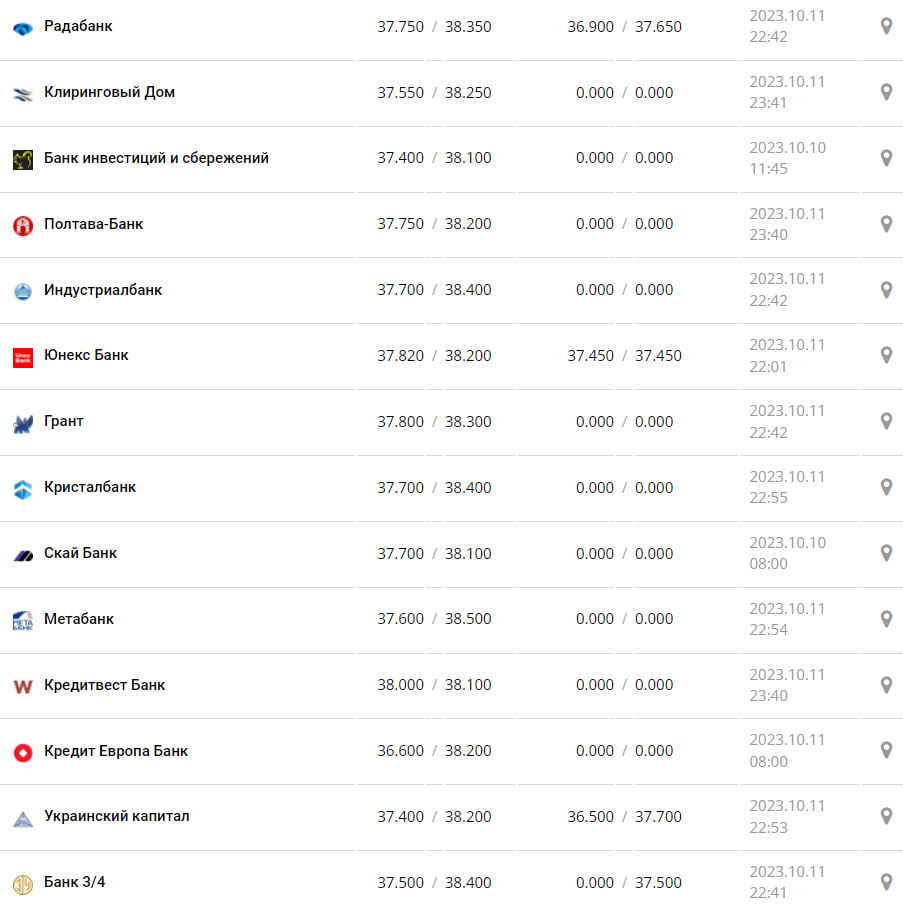
Task: Open location marker for Клиринговый Дом
Action: (x=885, y=92)
